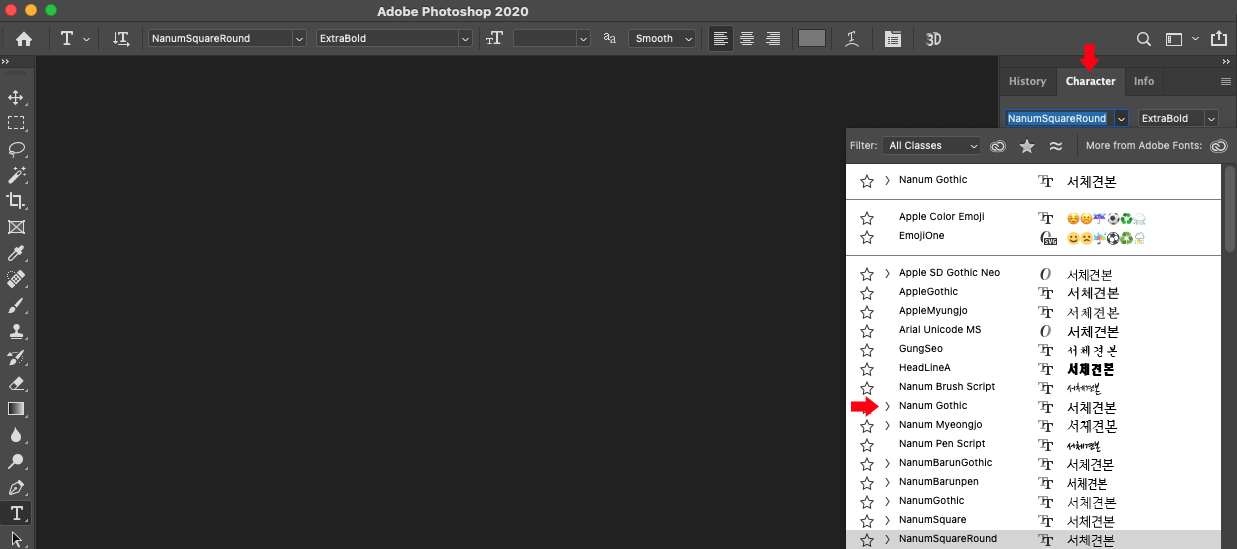Screen dimensions: 1237x549
Task: Show similar fonts filter icon
Action: [x=1056, y=146]
